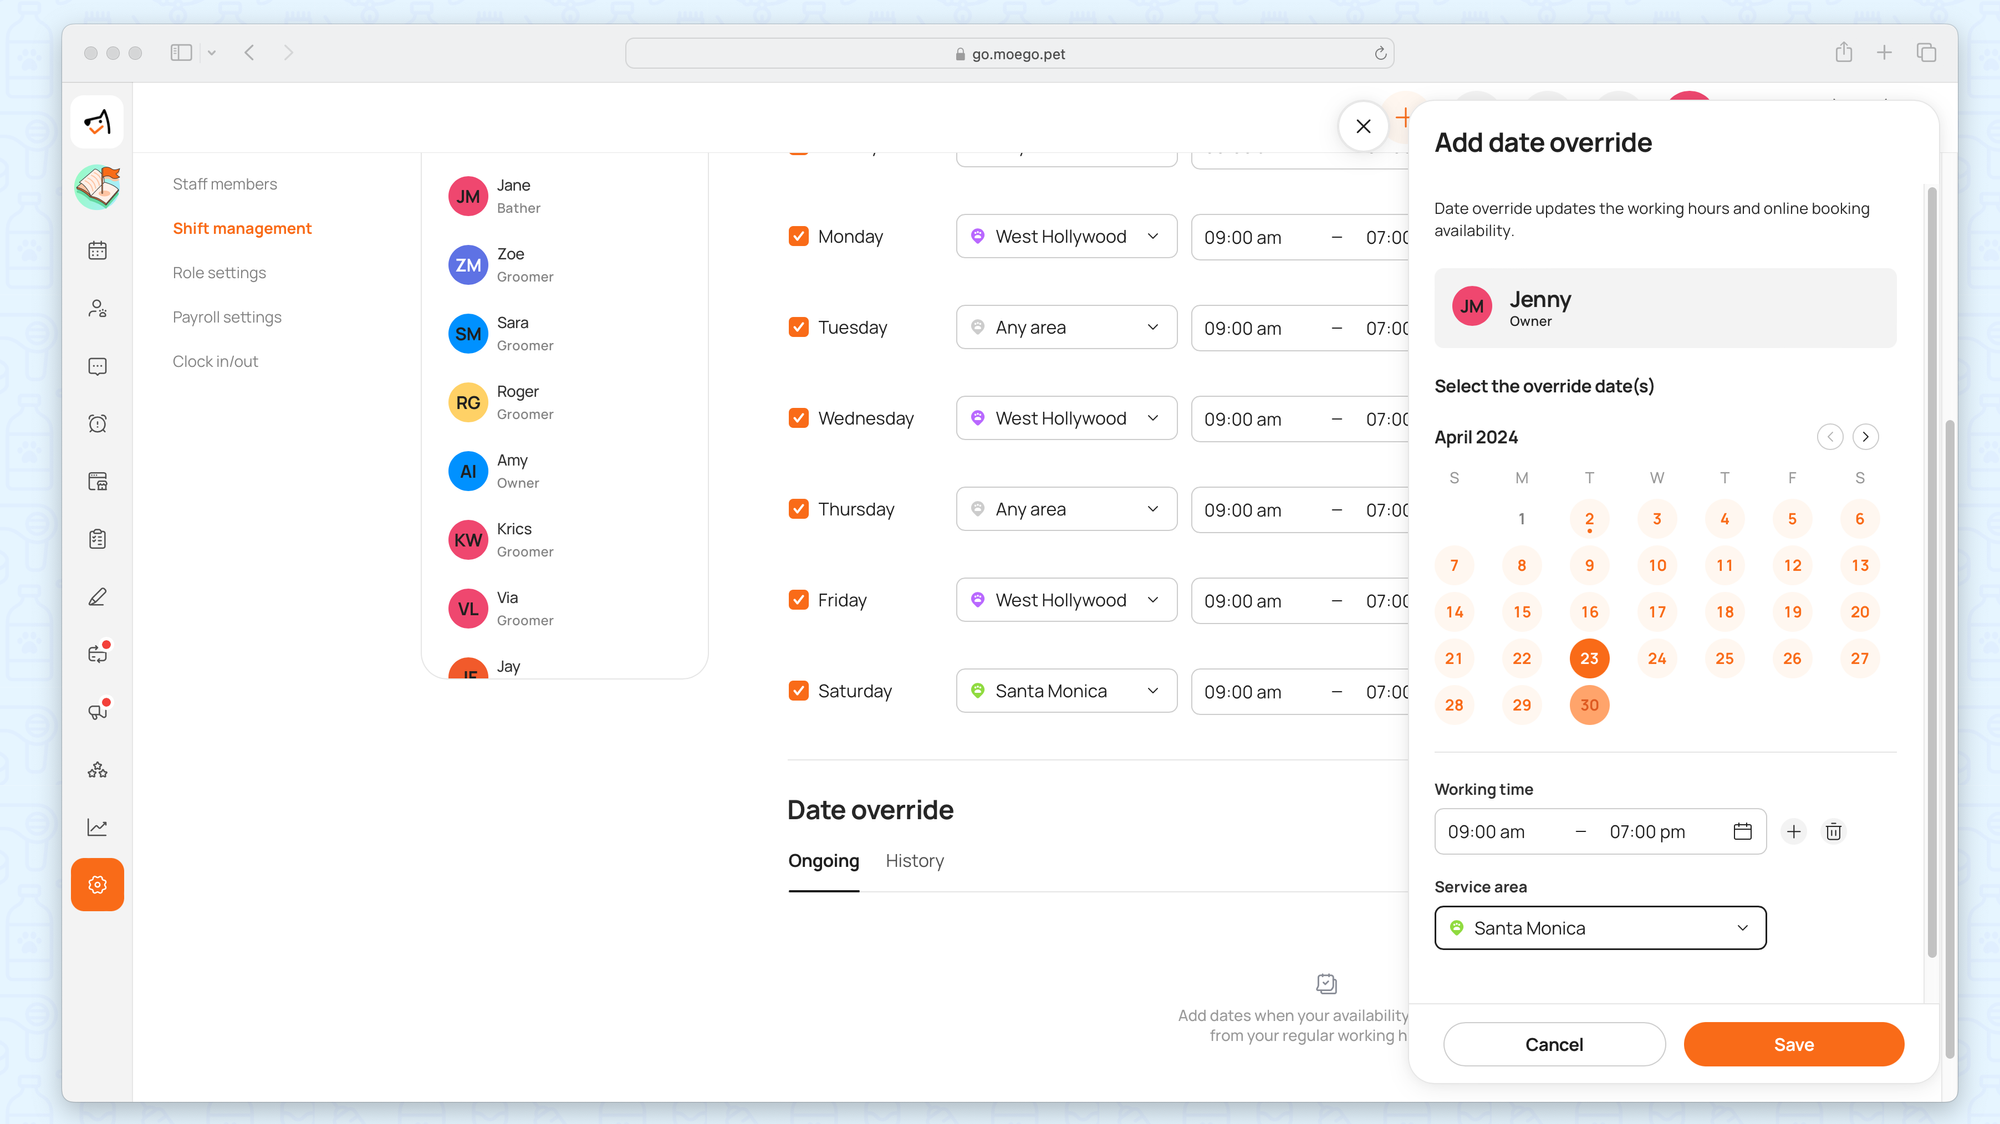Toggle the Thursday working day checkbox
This screenshot has height=1124, width=2000.
pos(798,509)
